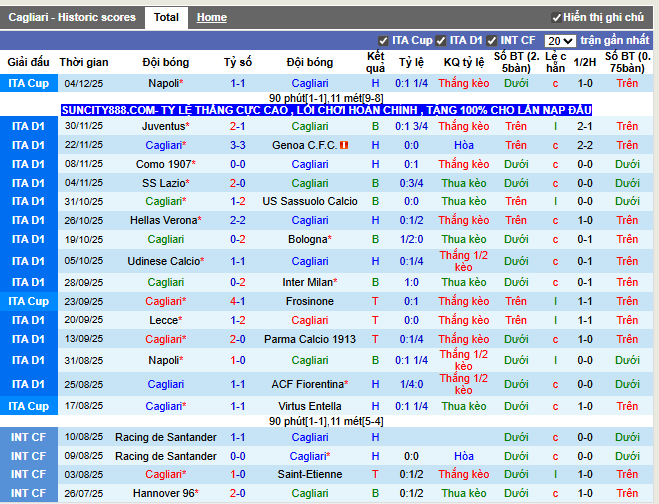Click the ITA Cup label for 23/09/25
This screenshot has width=659, height=504.
[x=29, y=301]
